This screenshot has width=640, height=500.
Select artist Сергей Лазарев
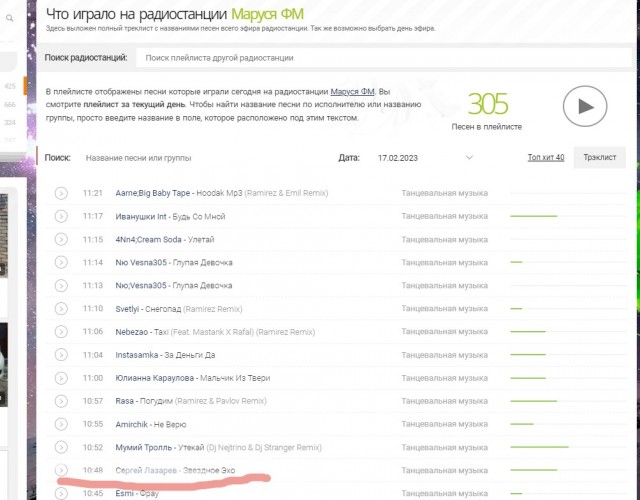(x=146, y=470)
